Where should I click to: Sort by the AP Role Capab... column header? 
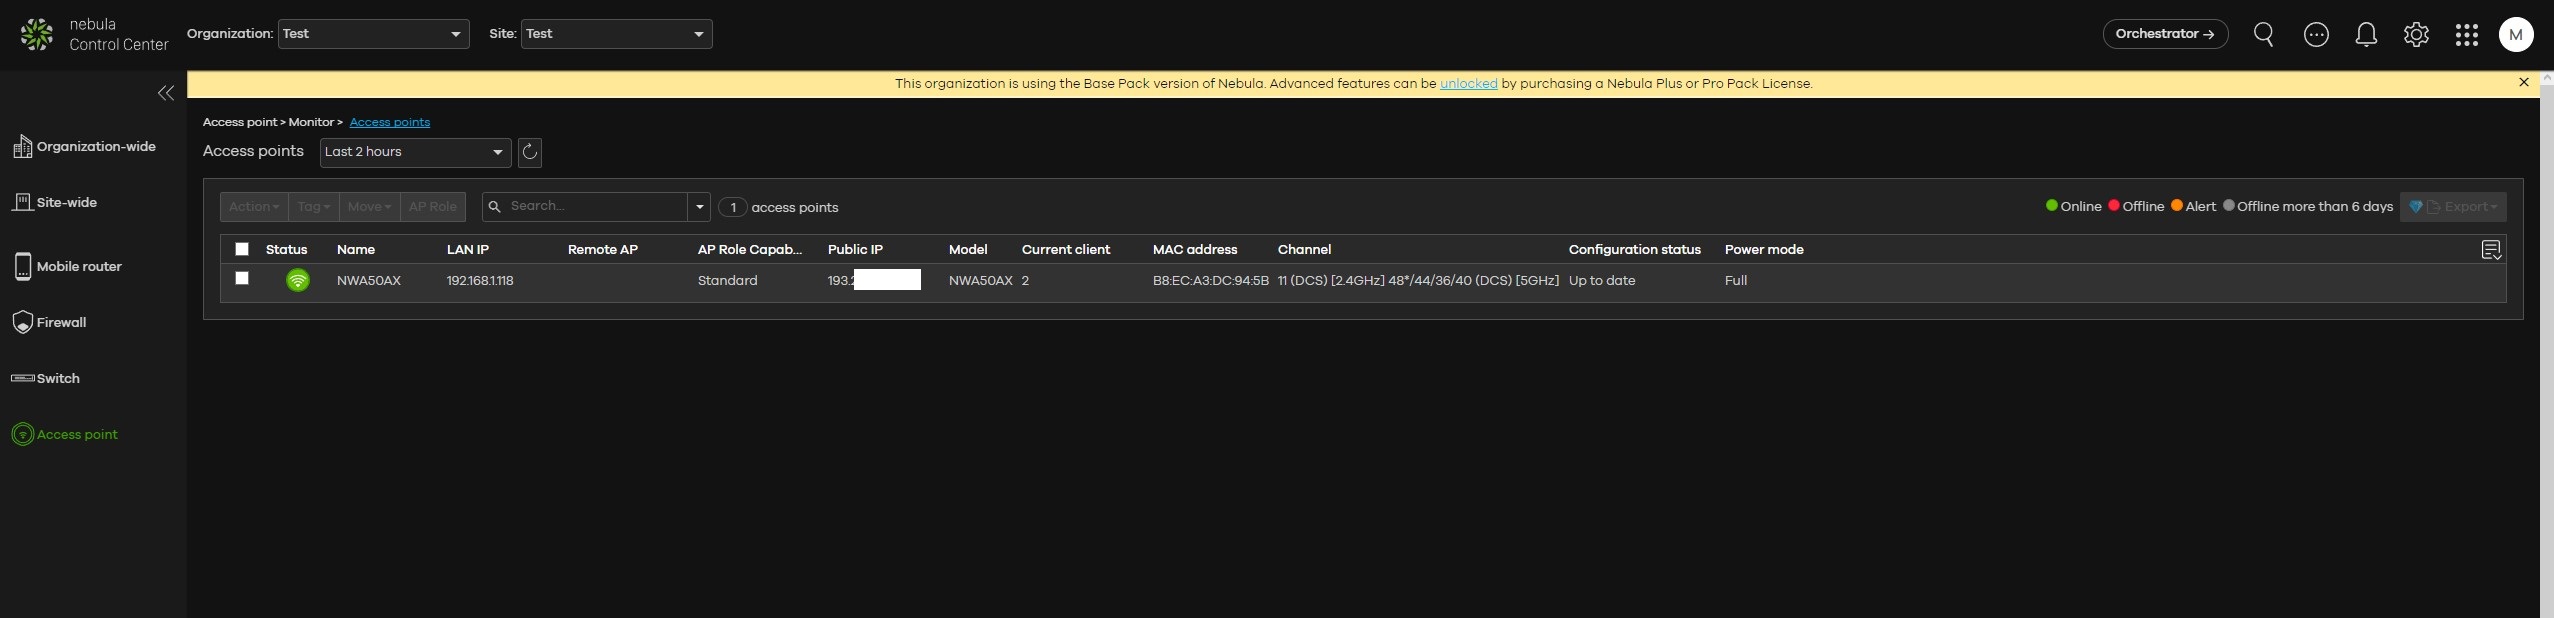(x=750, y=250)
